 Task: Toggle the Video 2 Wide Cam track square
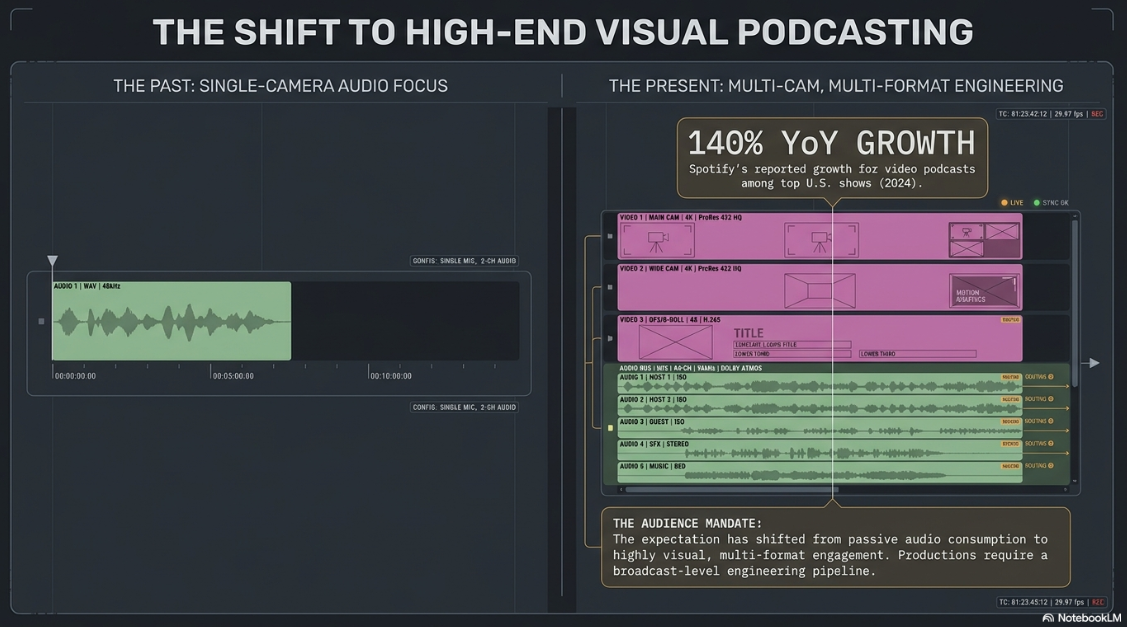(x=610, y=287)
